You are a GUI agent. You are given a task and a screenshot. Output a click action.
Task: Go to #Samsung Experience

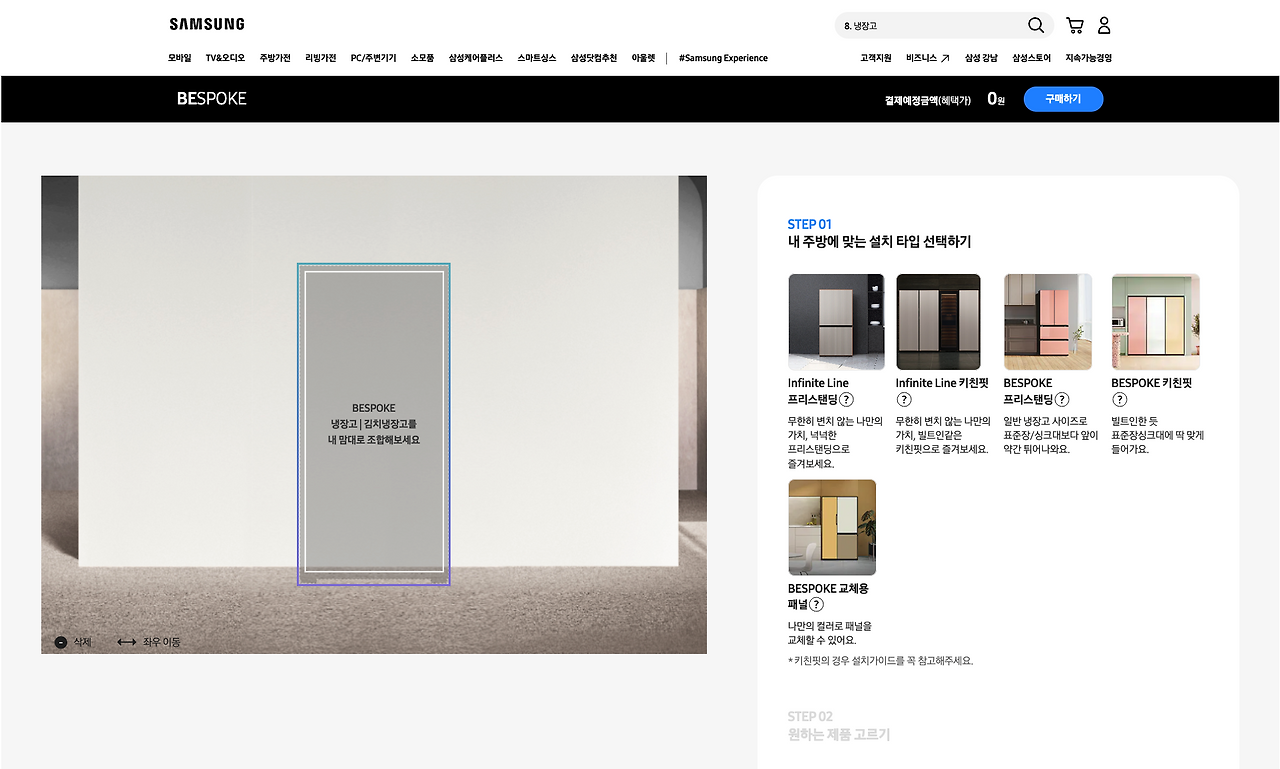[x=723, y=58]
